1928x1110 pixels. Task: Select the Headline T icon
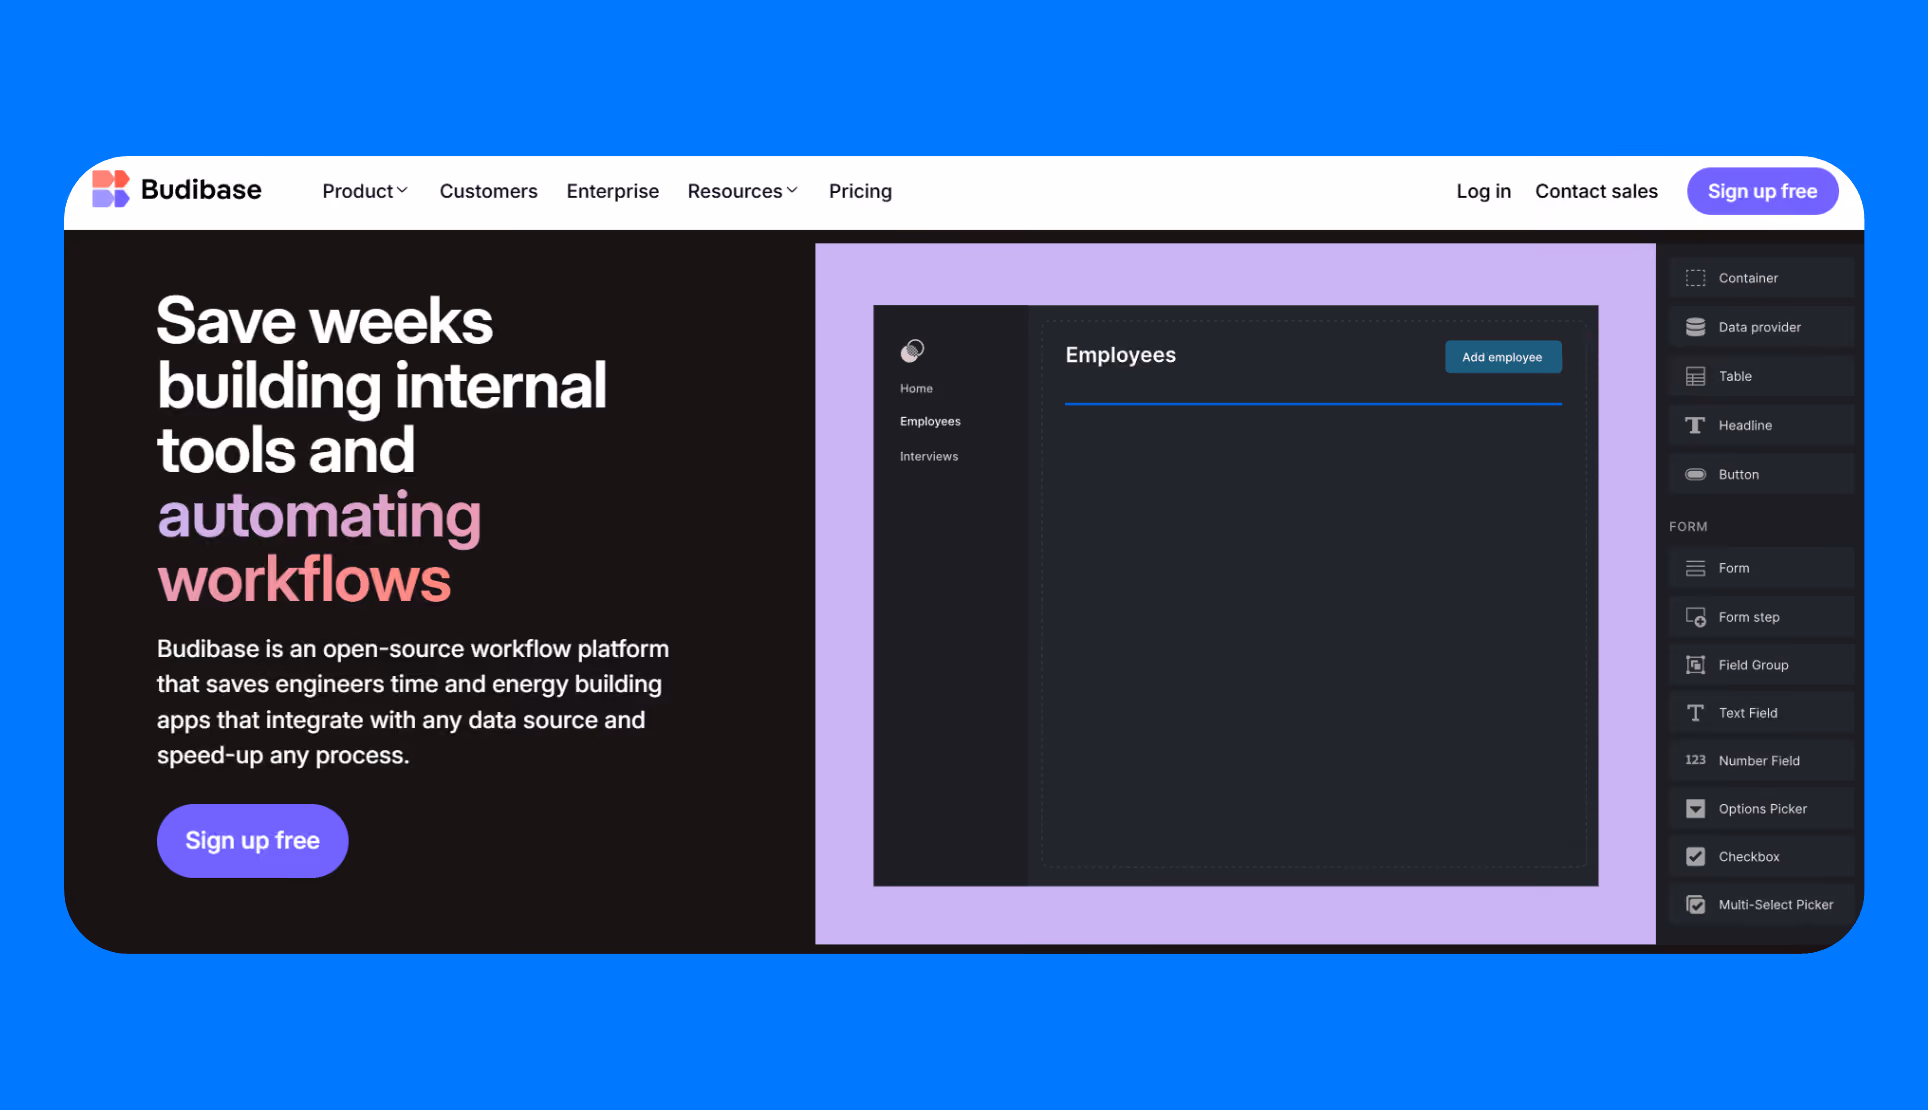coord(1695,425)
